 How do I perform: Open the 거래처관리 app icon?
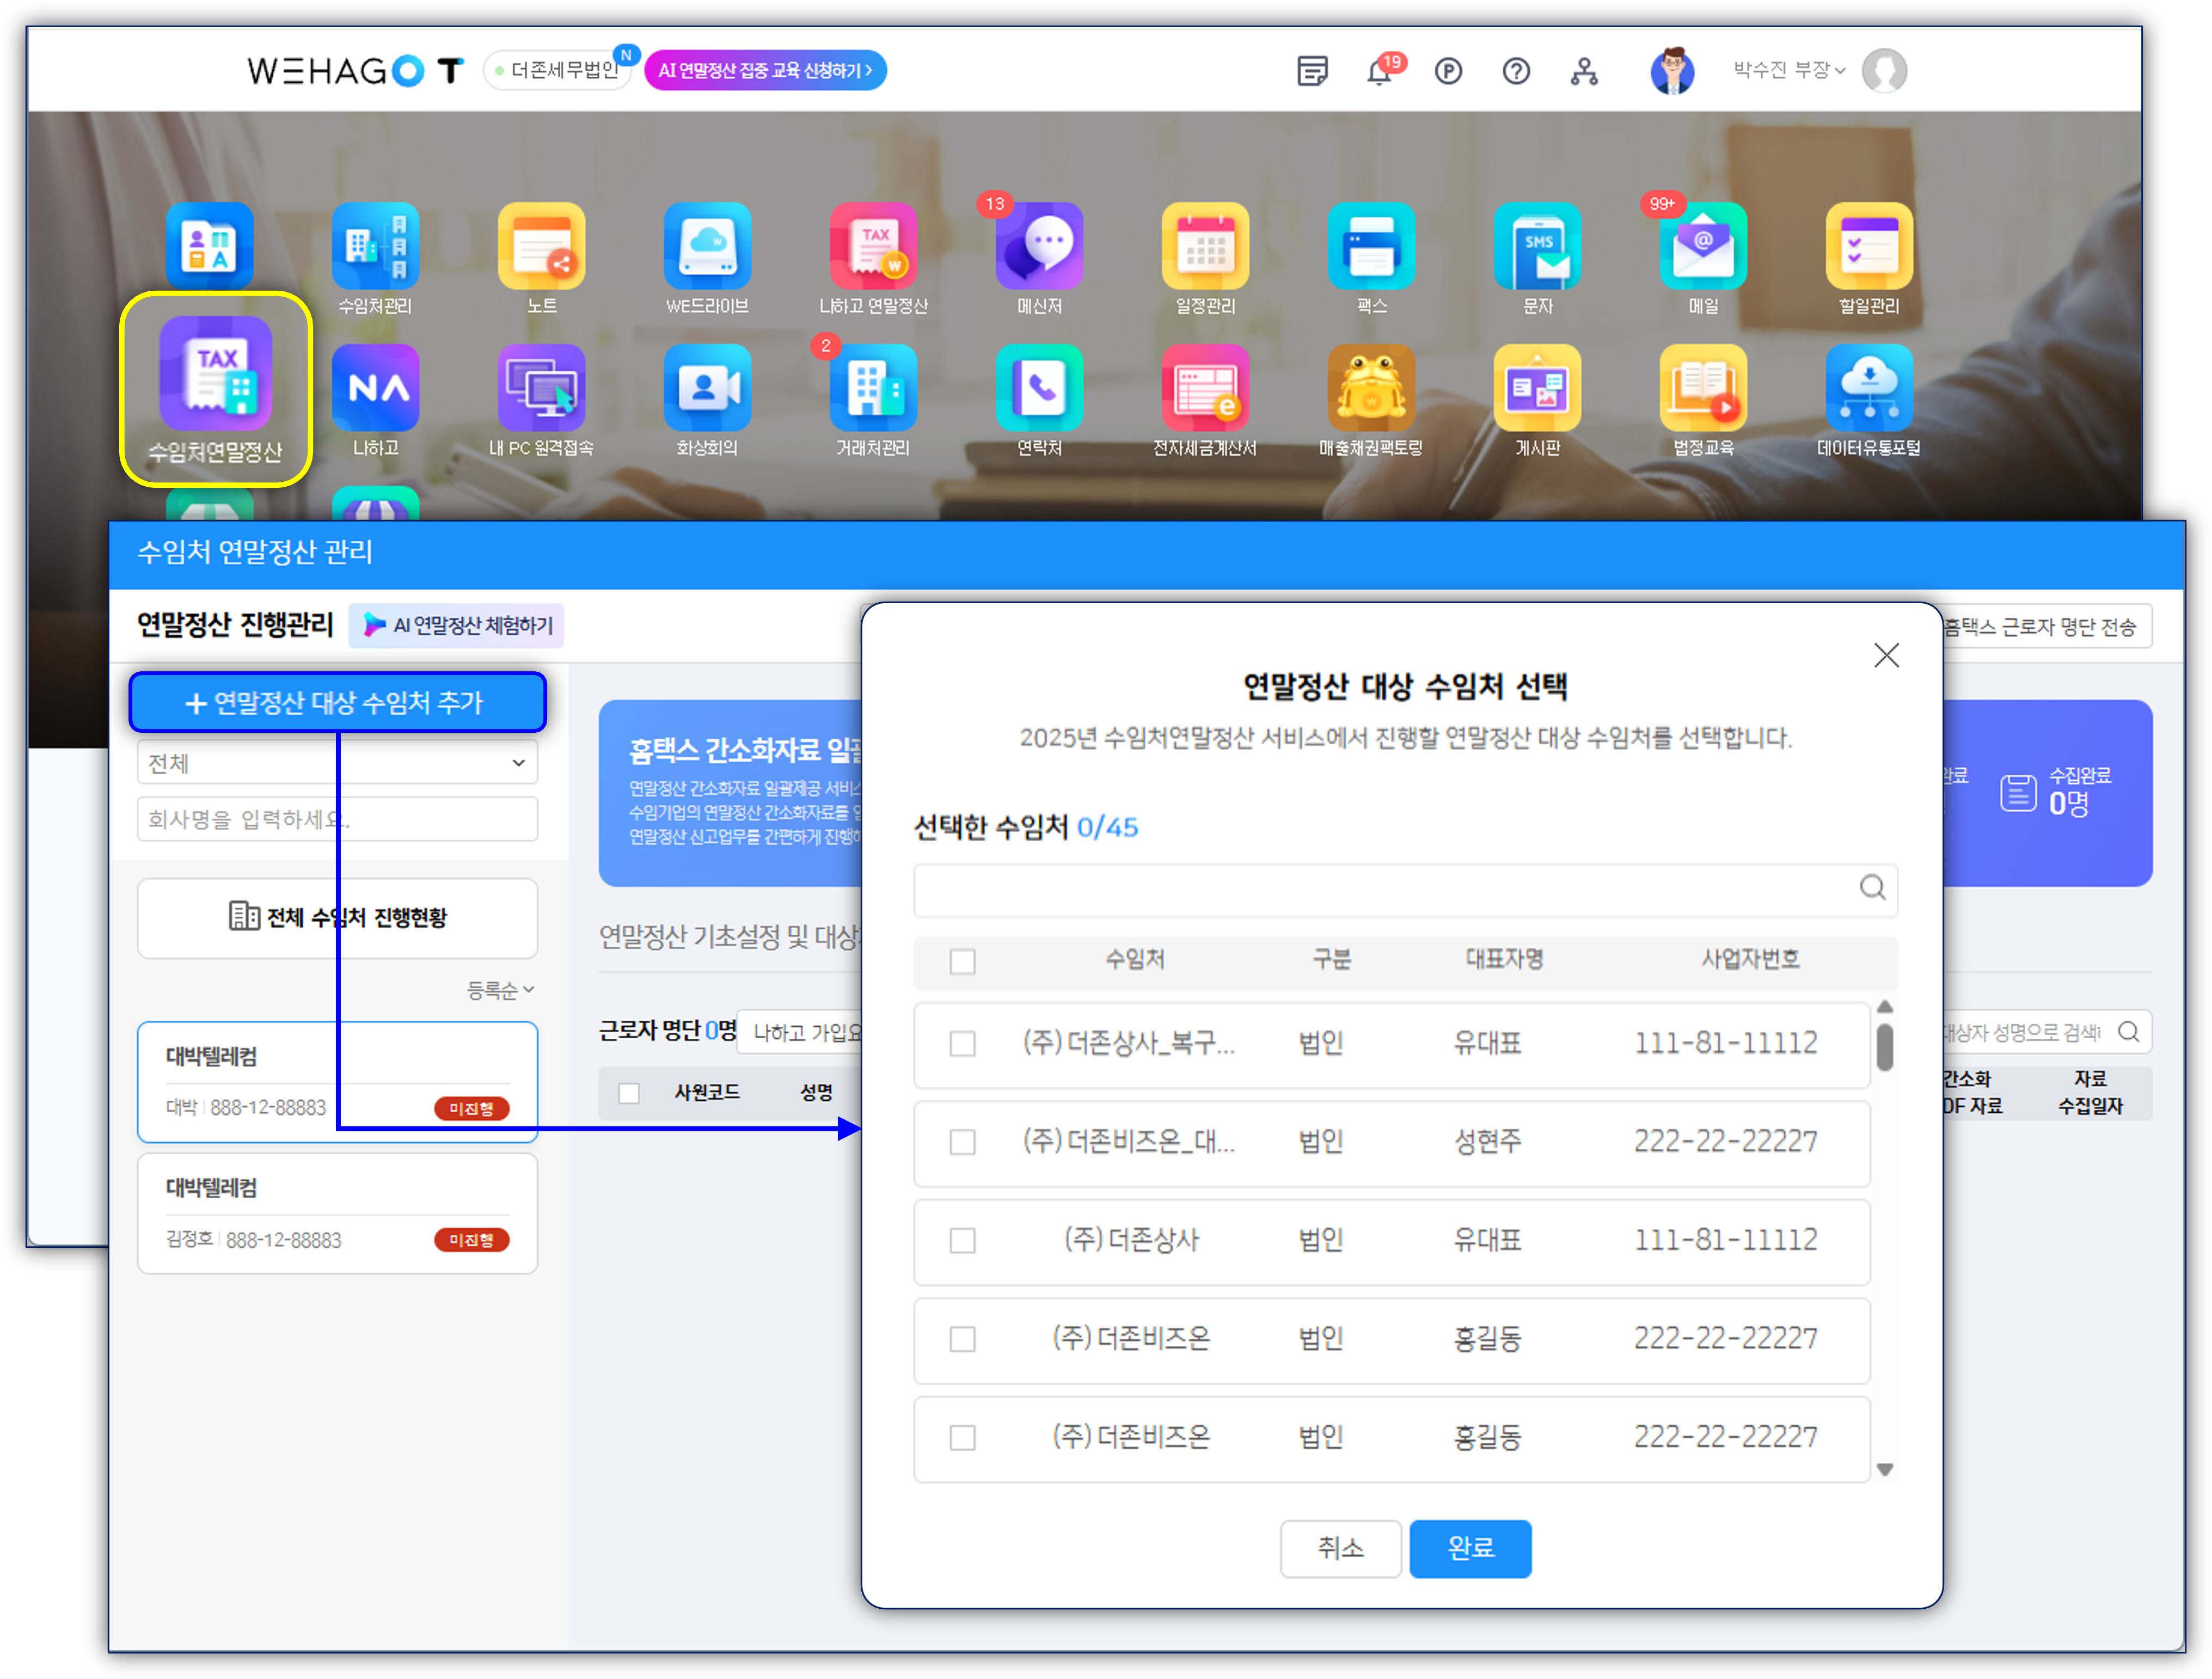[x=873, y=388]
